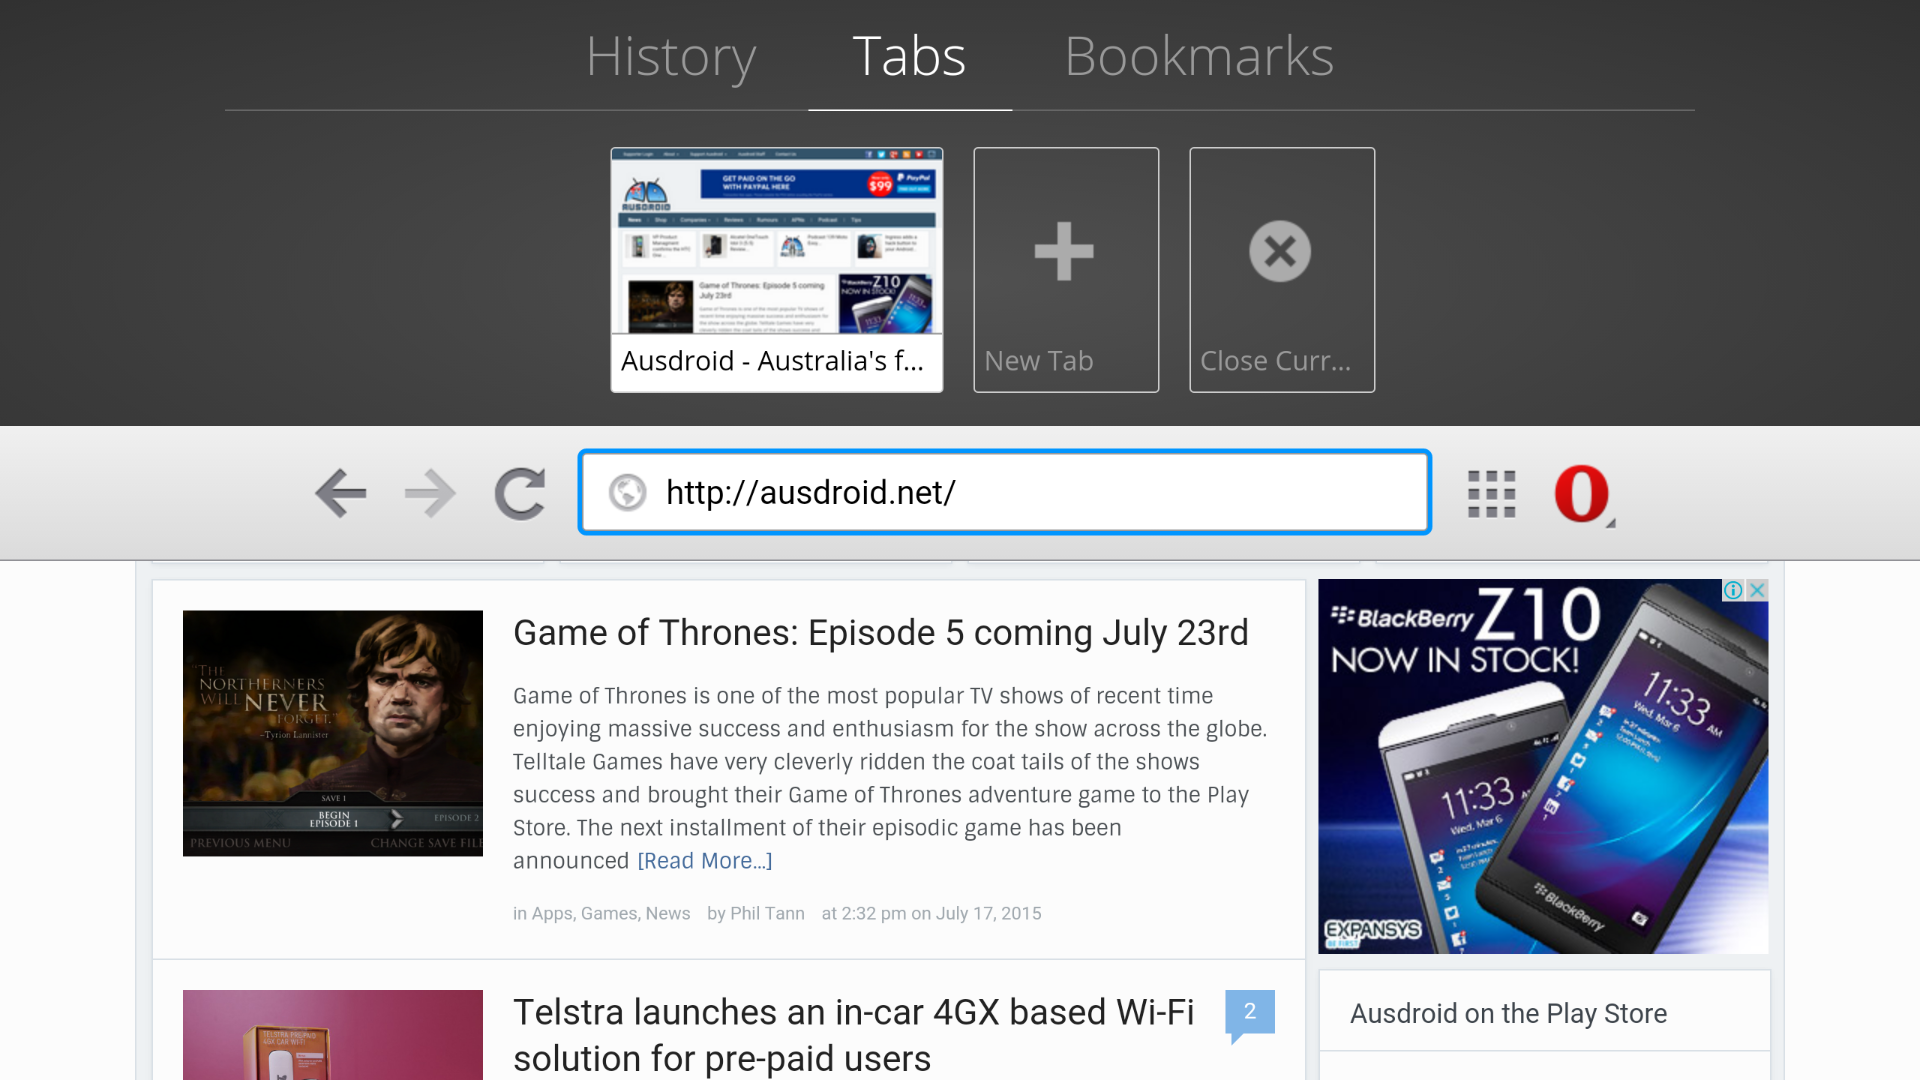Image resolution: width=1920 pixels, height=1080 pixels.
Task: Click the X icon to close current tab
Action: tap(1280, 251)
